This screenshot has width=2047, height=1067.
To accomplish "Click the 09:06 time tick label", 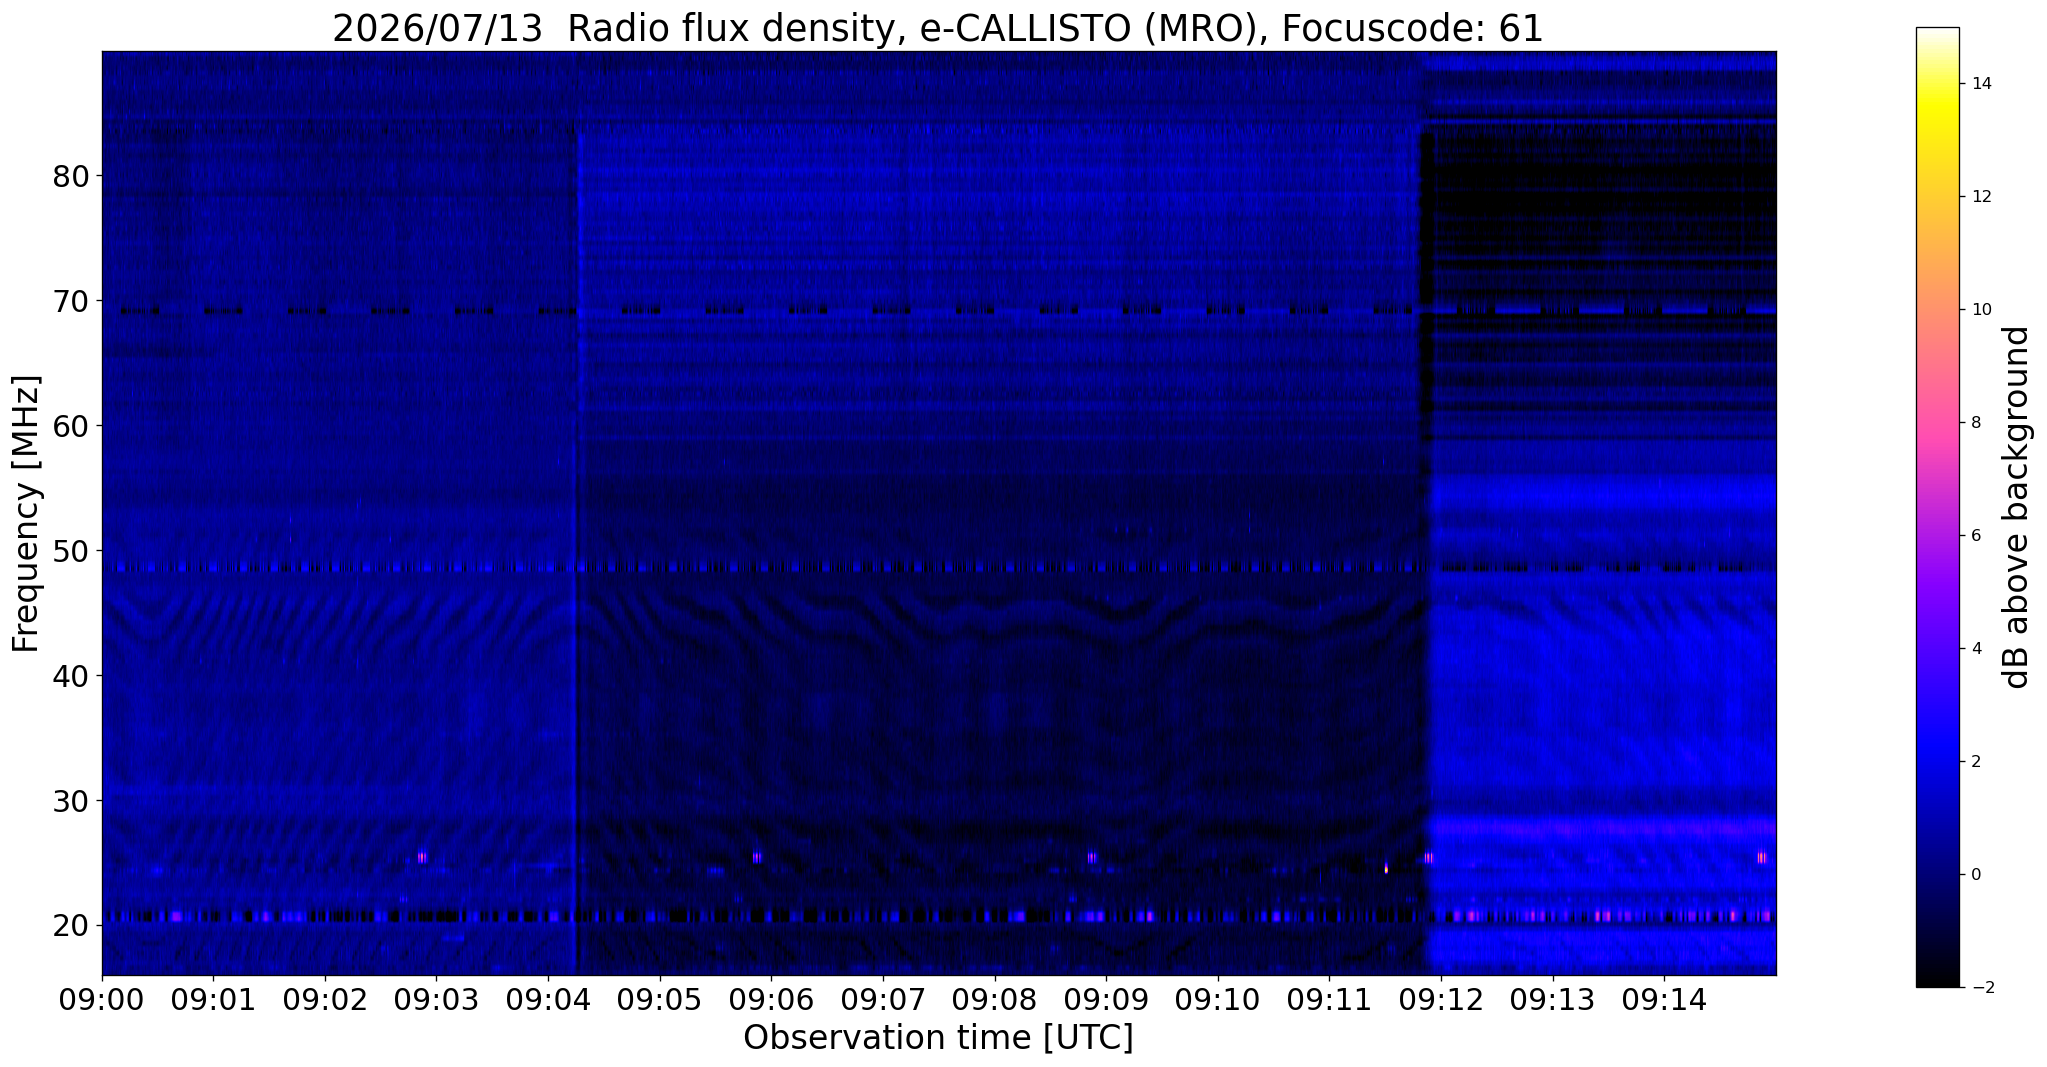I will pyautogui.click(x=771, y=999).
